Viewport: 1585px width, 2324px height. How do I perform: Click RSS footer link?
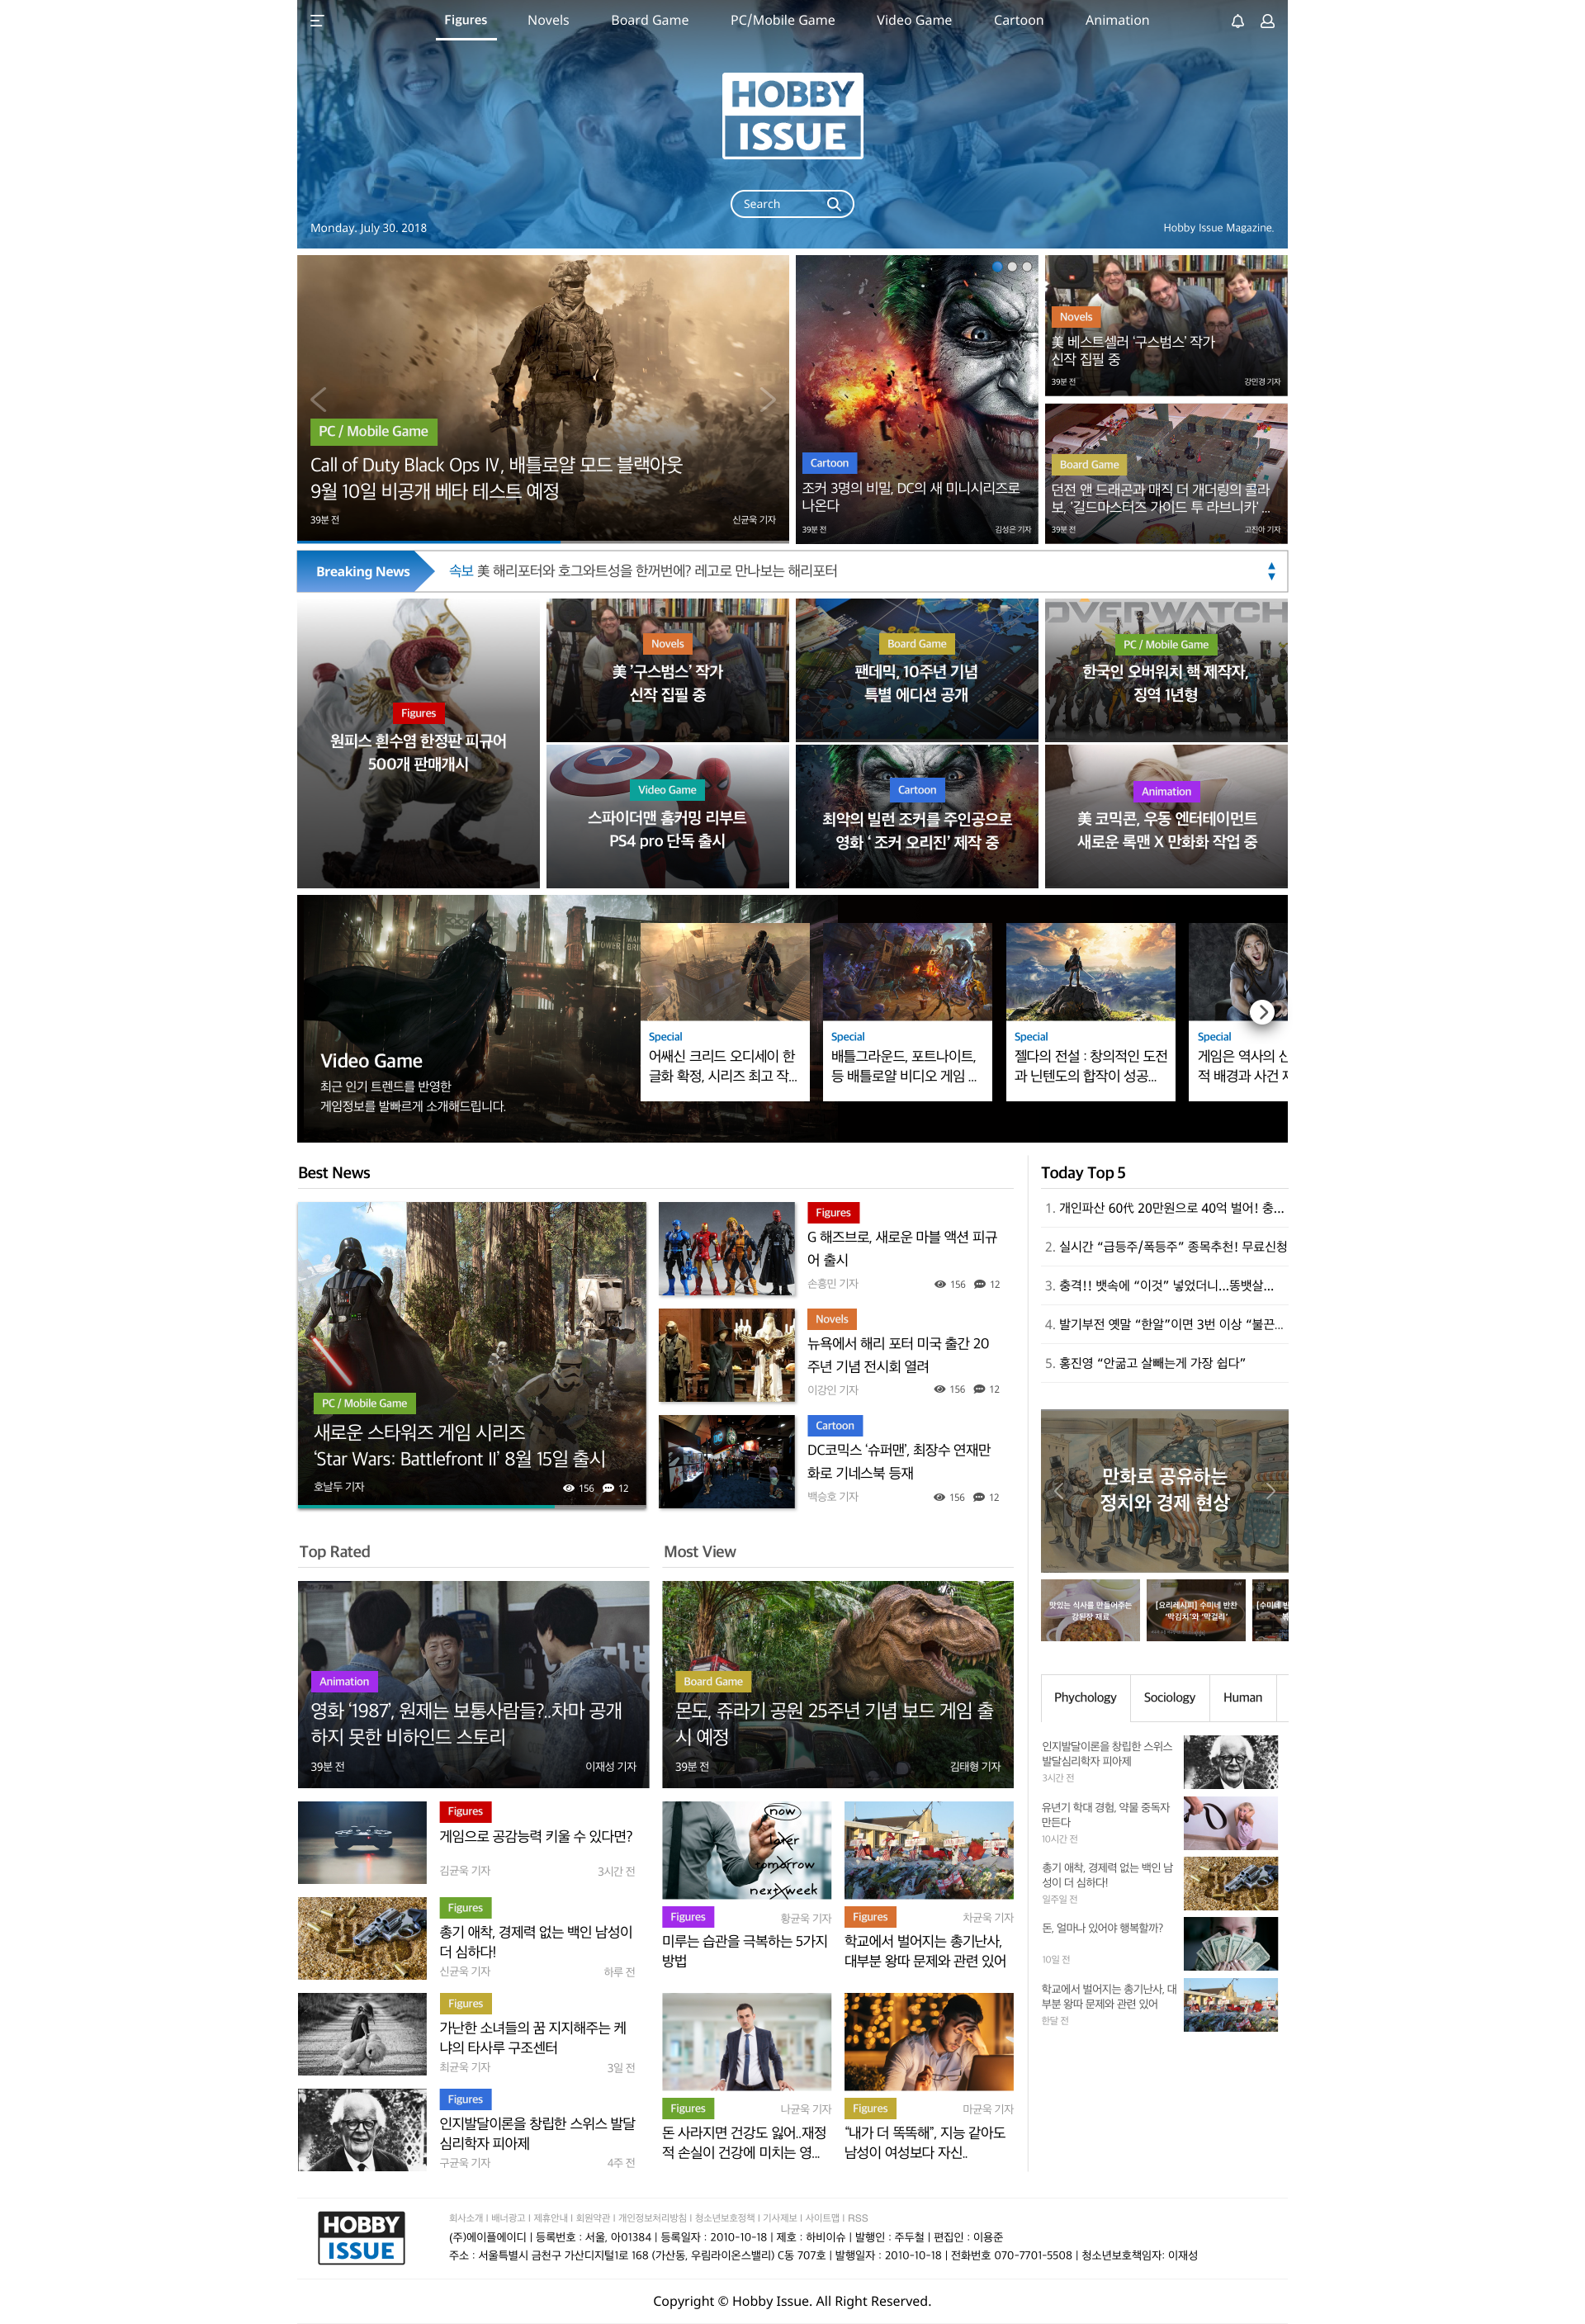tap(858, 2218)
